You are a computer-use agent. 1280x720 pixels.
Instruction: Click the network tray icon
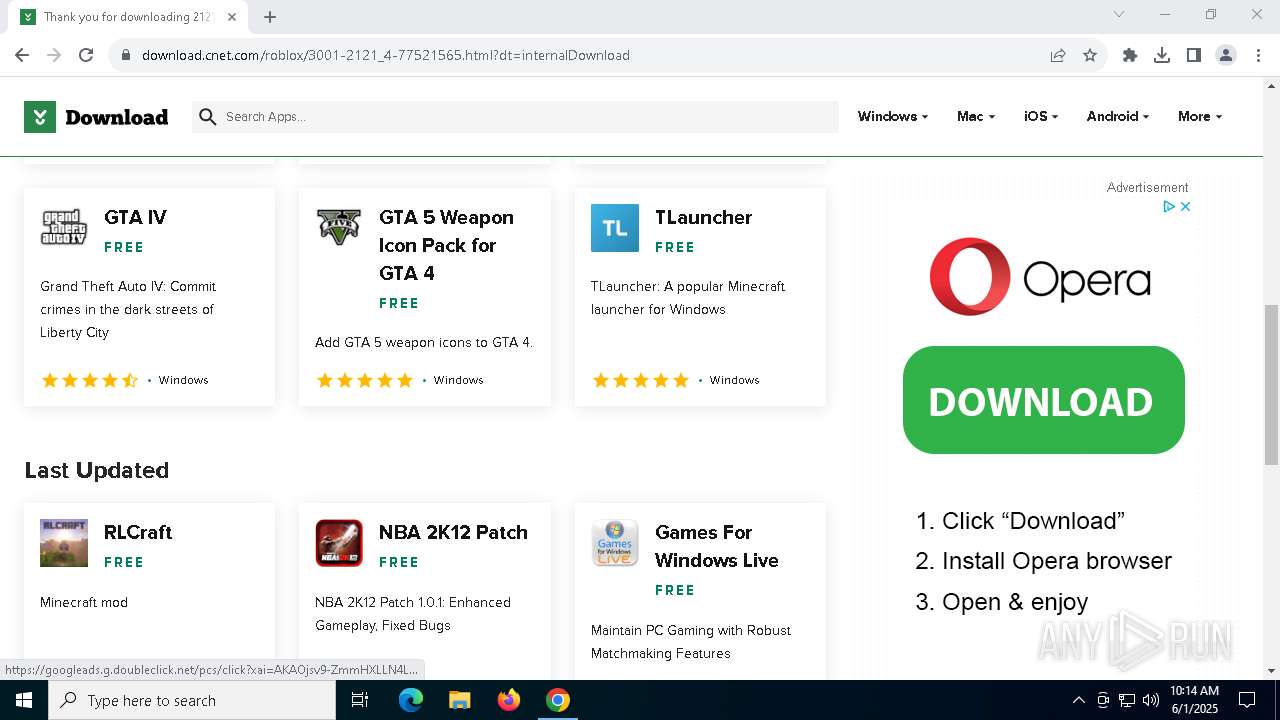click(x=1127, y=700)
